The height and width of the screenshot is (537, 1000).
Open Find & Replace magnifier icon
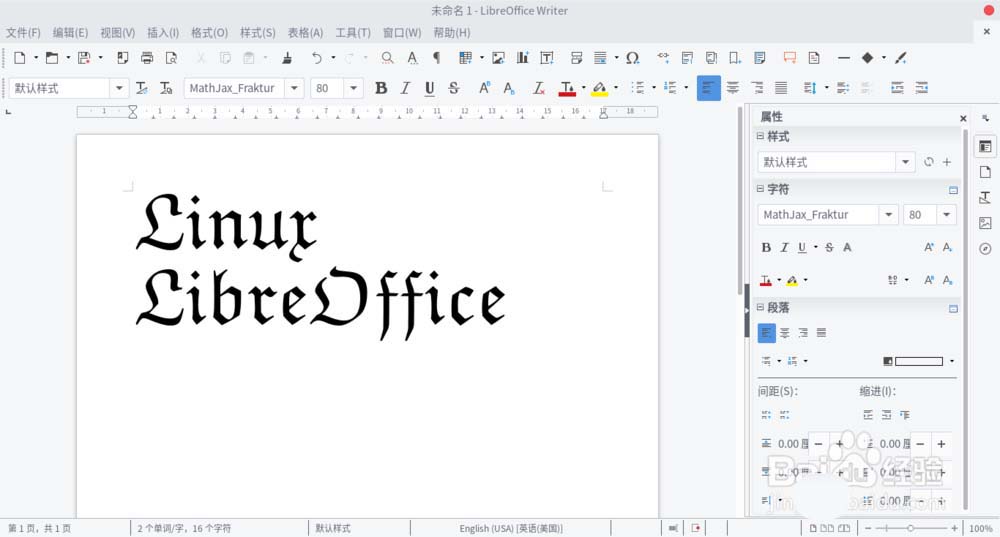tap(387, 58)
